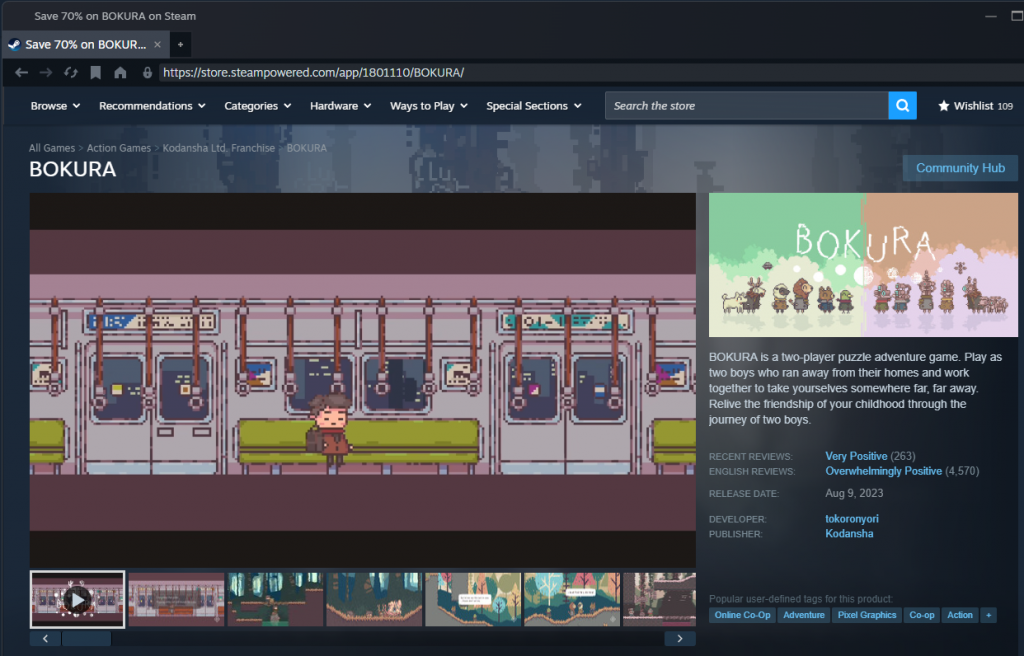Select the green-toned forest dialogue thumbnail
1024x656 pixels.
(x=572, y=599)
